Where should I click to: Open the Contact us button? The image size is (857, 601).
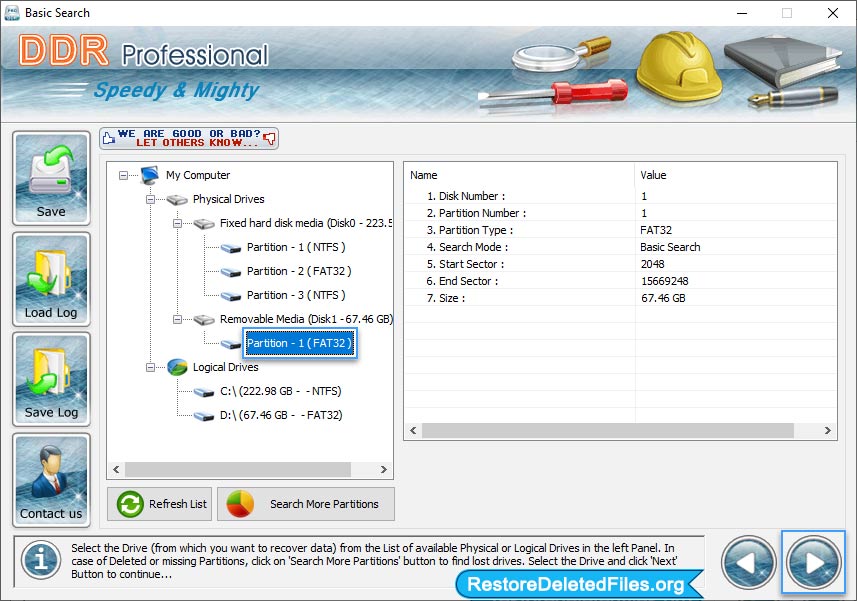pyautogui.click(x=51, y=480)
